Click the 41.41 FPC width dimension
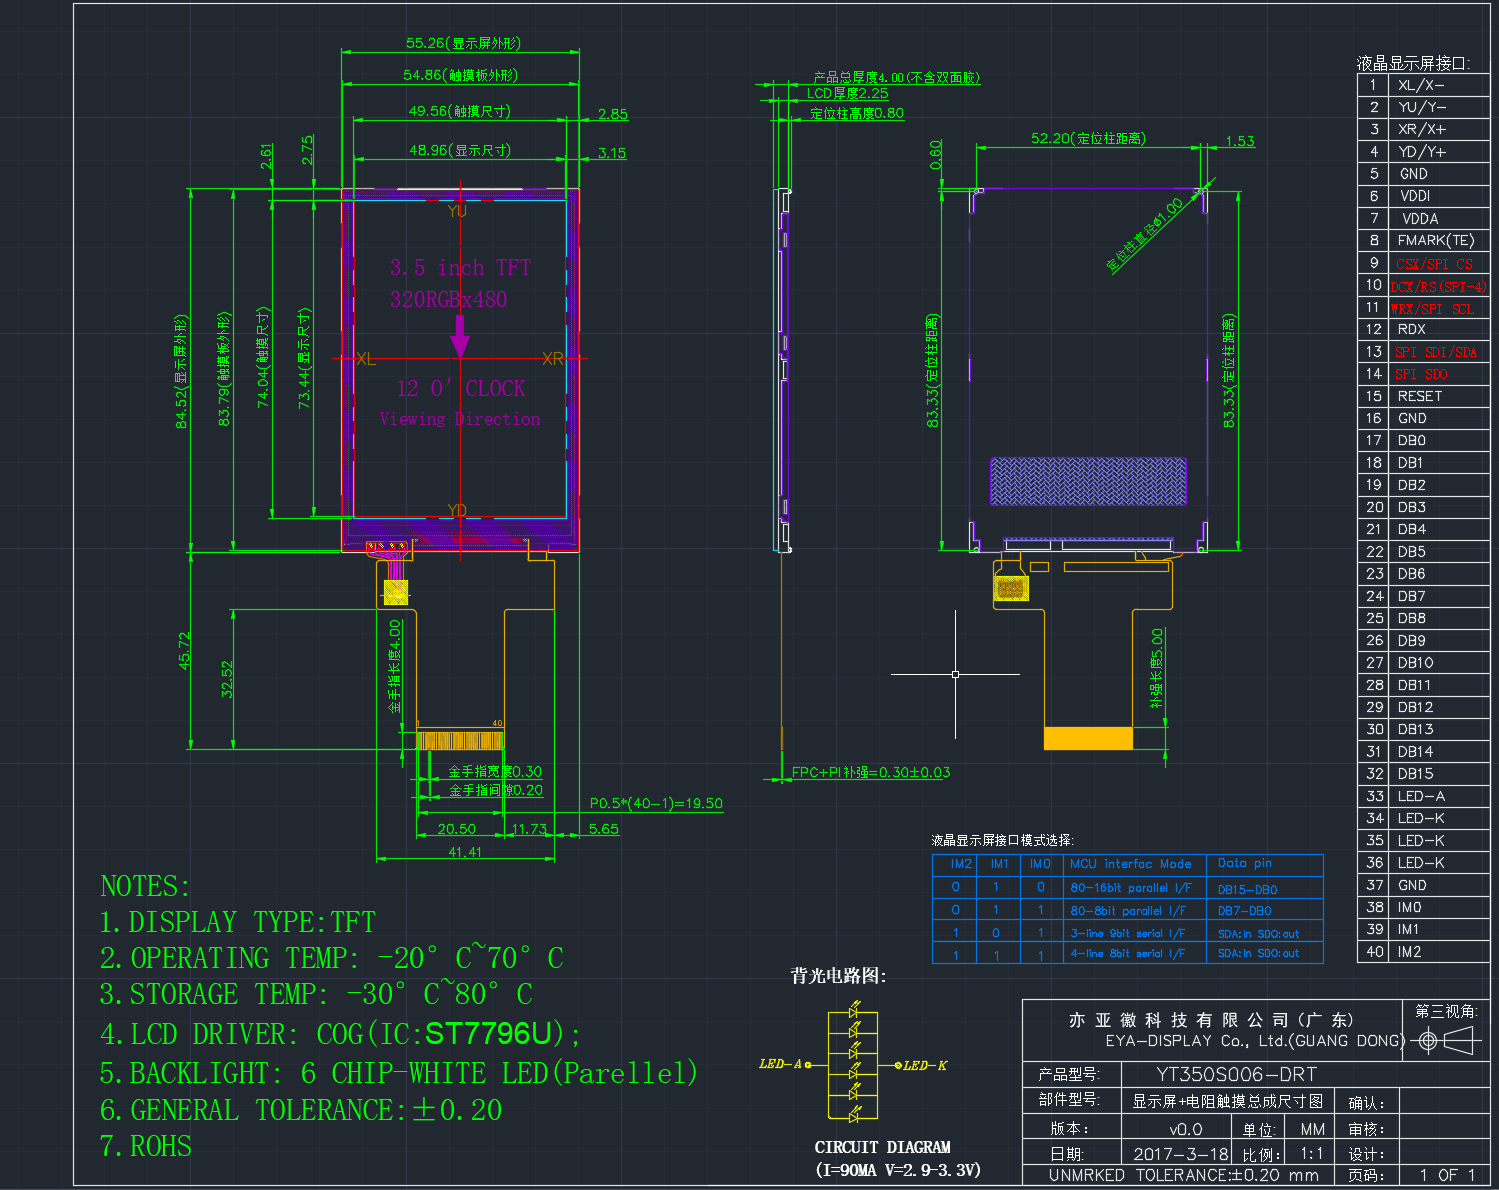1499x1190 pixels. tap(465, 852)
